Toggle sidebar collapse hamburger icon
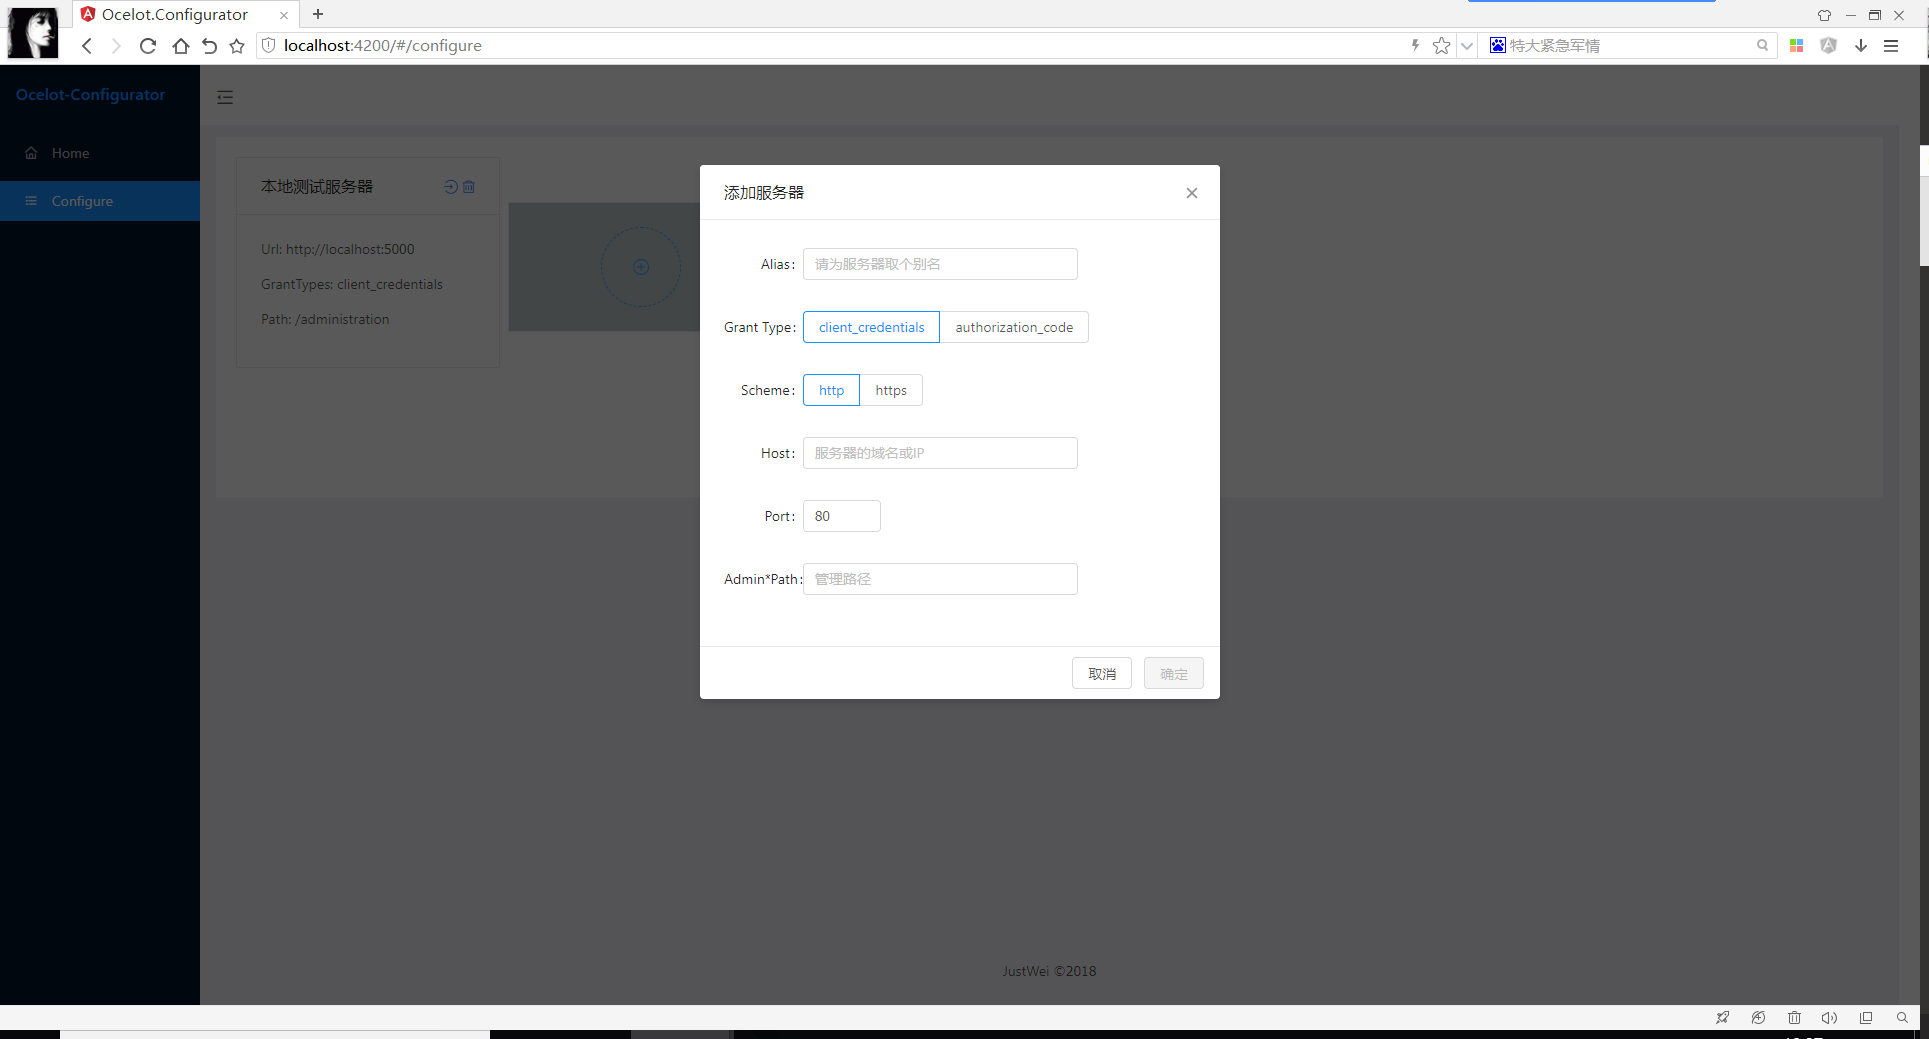The height and width of the screenshot is (1039, 1929). click(225, 97)
